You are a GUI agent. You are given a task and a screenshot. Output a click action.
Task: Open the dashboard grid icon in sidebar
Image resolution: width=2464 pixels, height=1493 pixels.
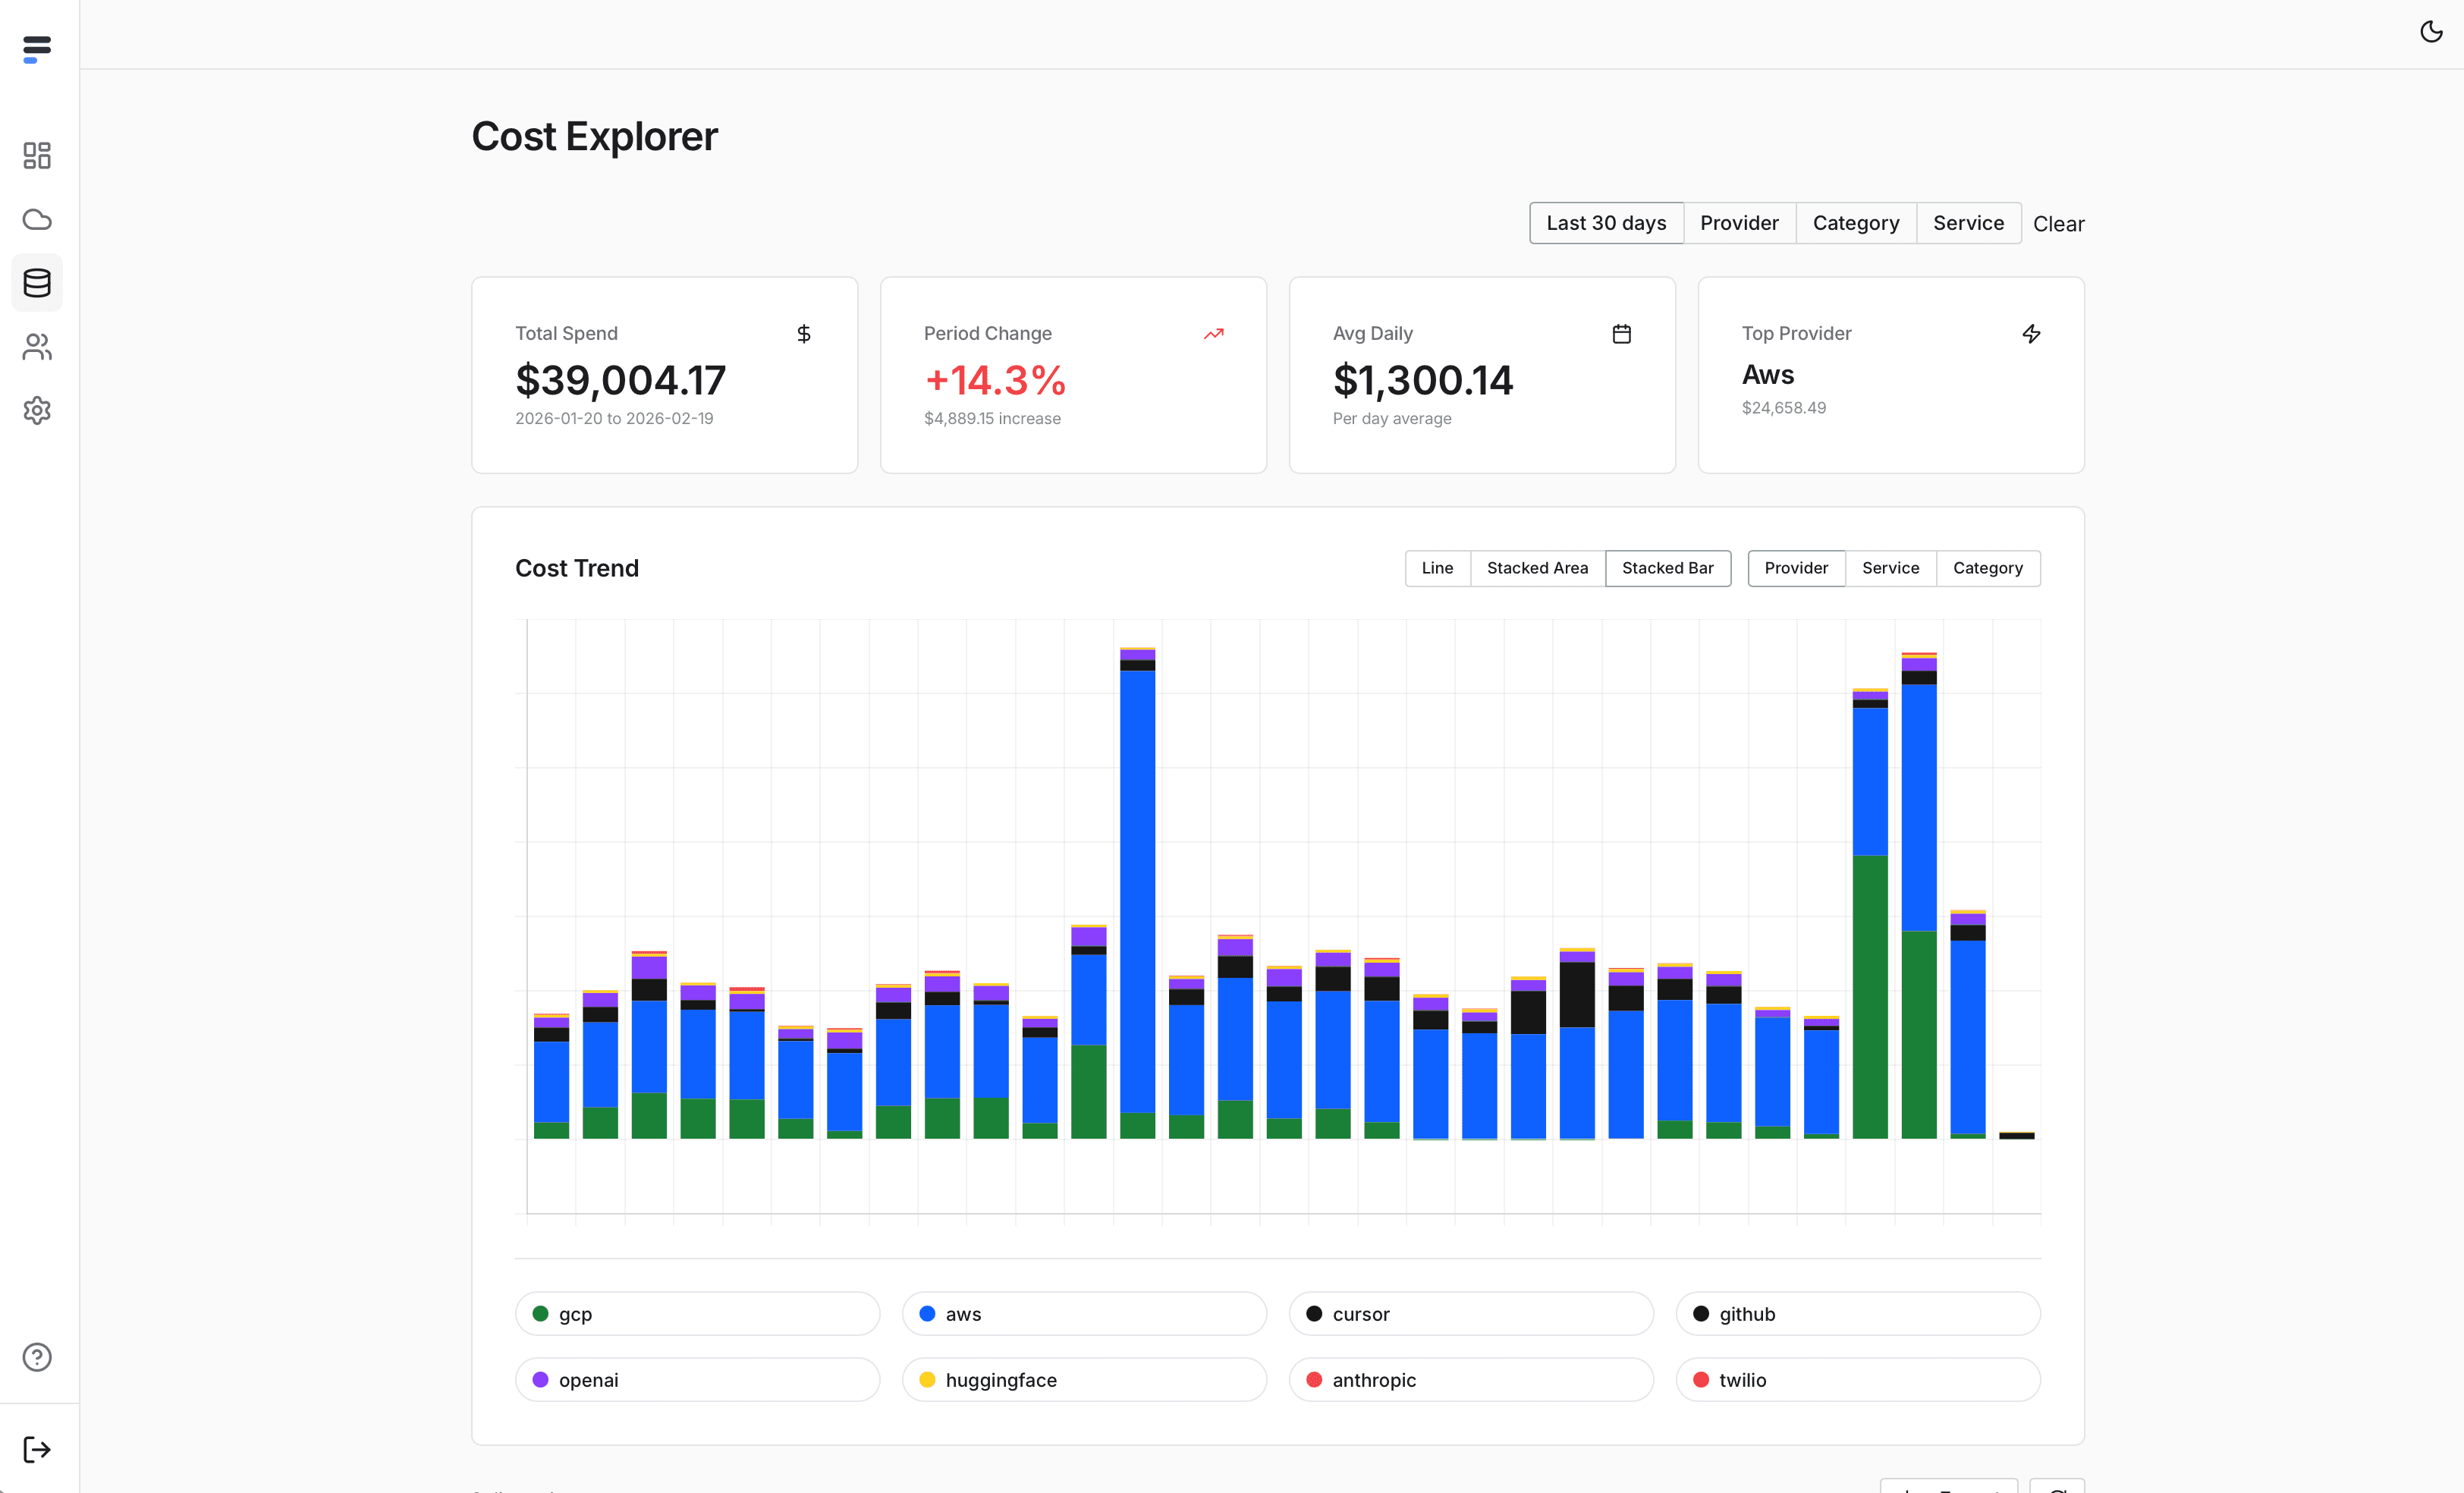pyautogui.click(x=37, y=156)
